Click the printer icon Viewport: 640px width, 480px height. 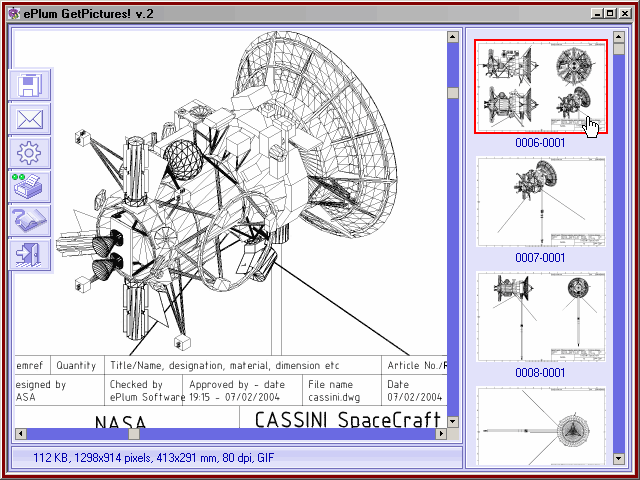29,187
